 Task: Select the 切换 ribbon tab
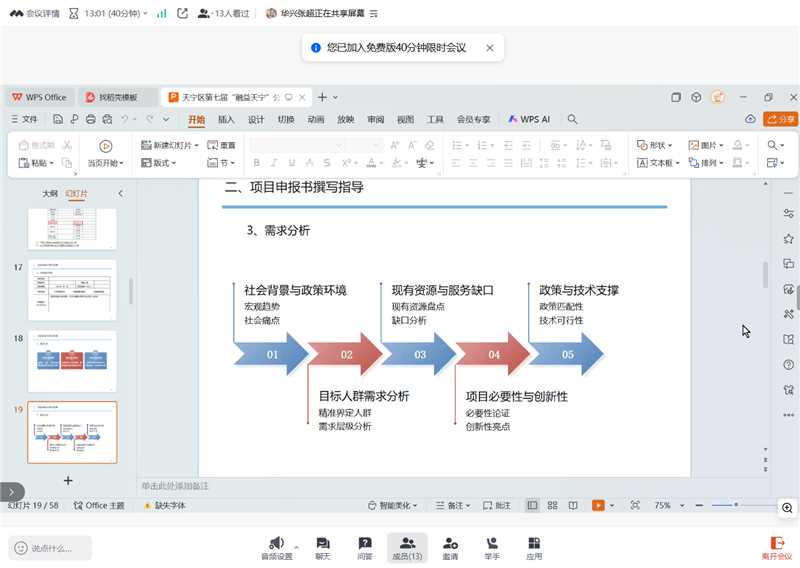[x=286, y=119]
